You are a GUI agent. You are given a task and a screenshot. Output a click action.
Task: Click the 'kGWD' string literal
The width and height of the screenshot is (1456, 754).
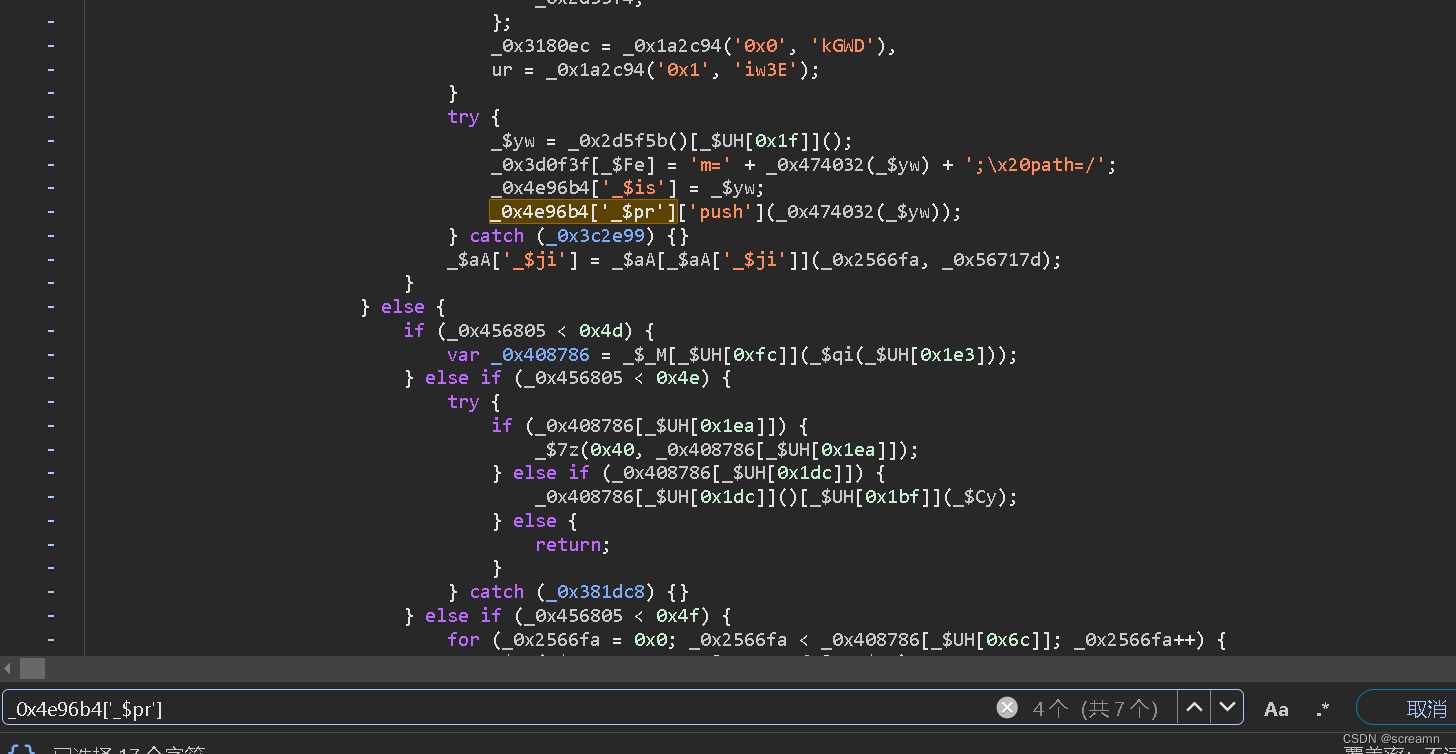coord(842,46)
